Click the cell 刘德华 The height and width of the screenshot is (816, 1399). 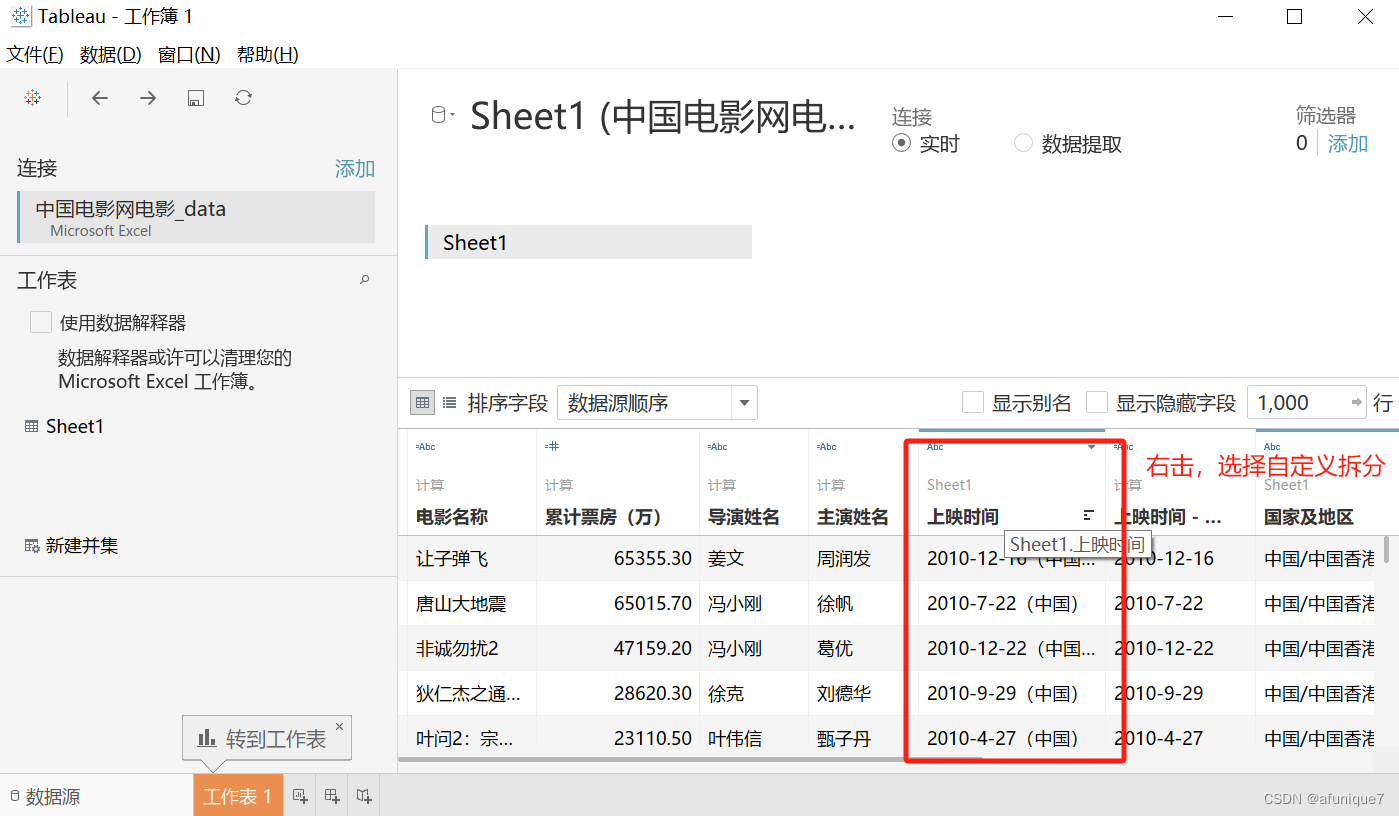pos(844,693)
